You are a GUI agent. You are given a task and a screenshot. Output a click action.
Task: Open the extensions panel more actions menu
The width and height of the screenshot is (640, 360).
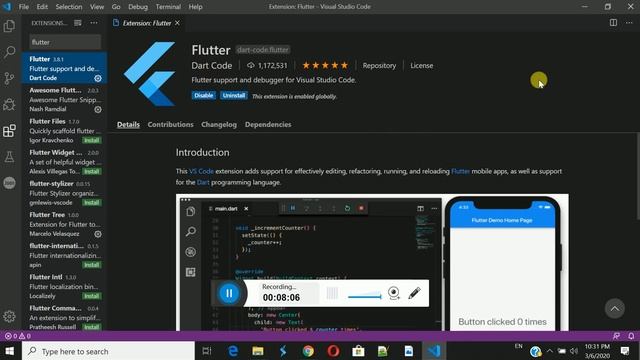coord(94,23)
